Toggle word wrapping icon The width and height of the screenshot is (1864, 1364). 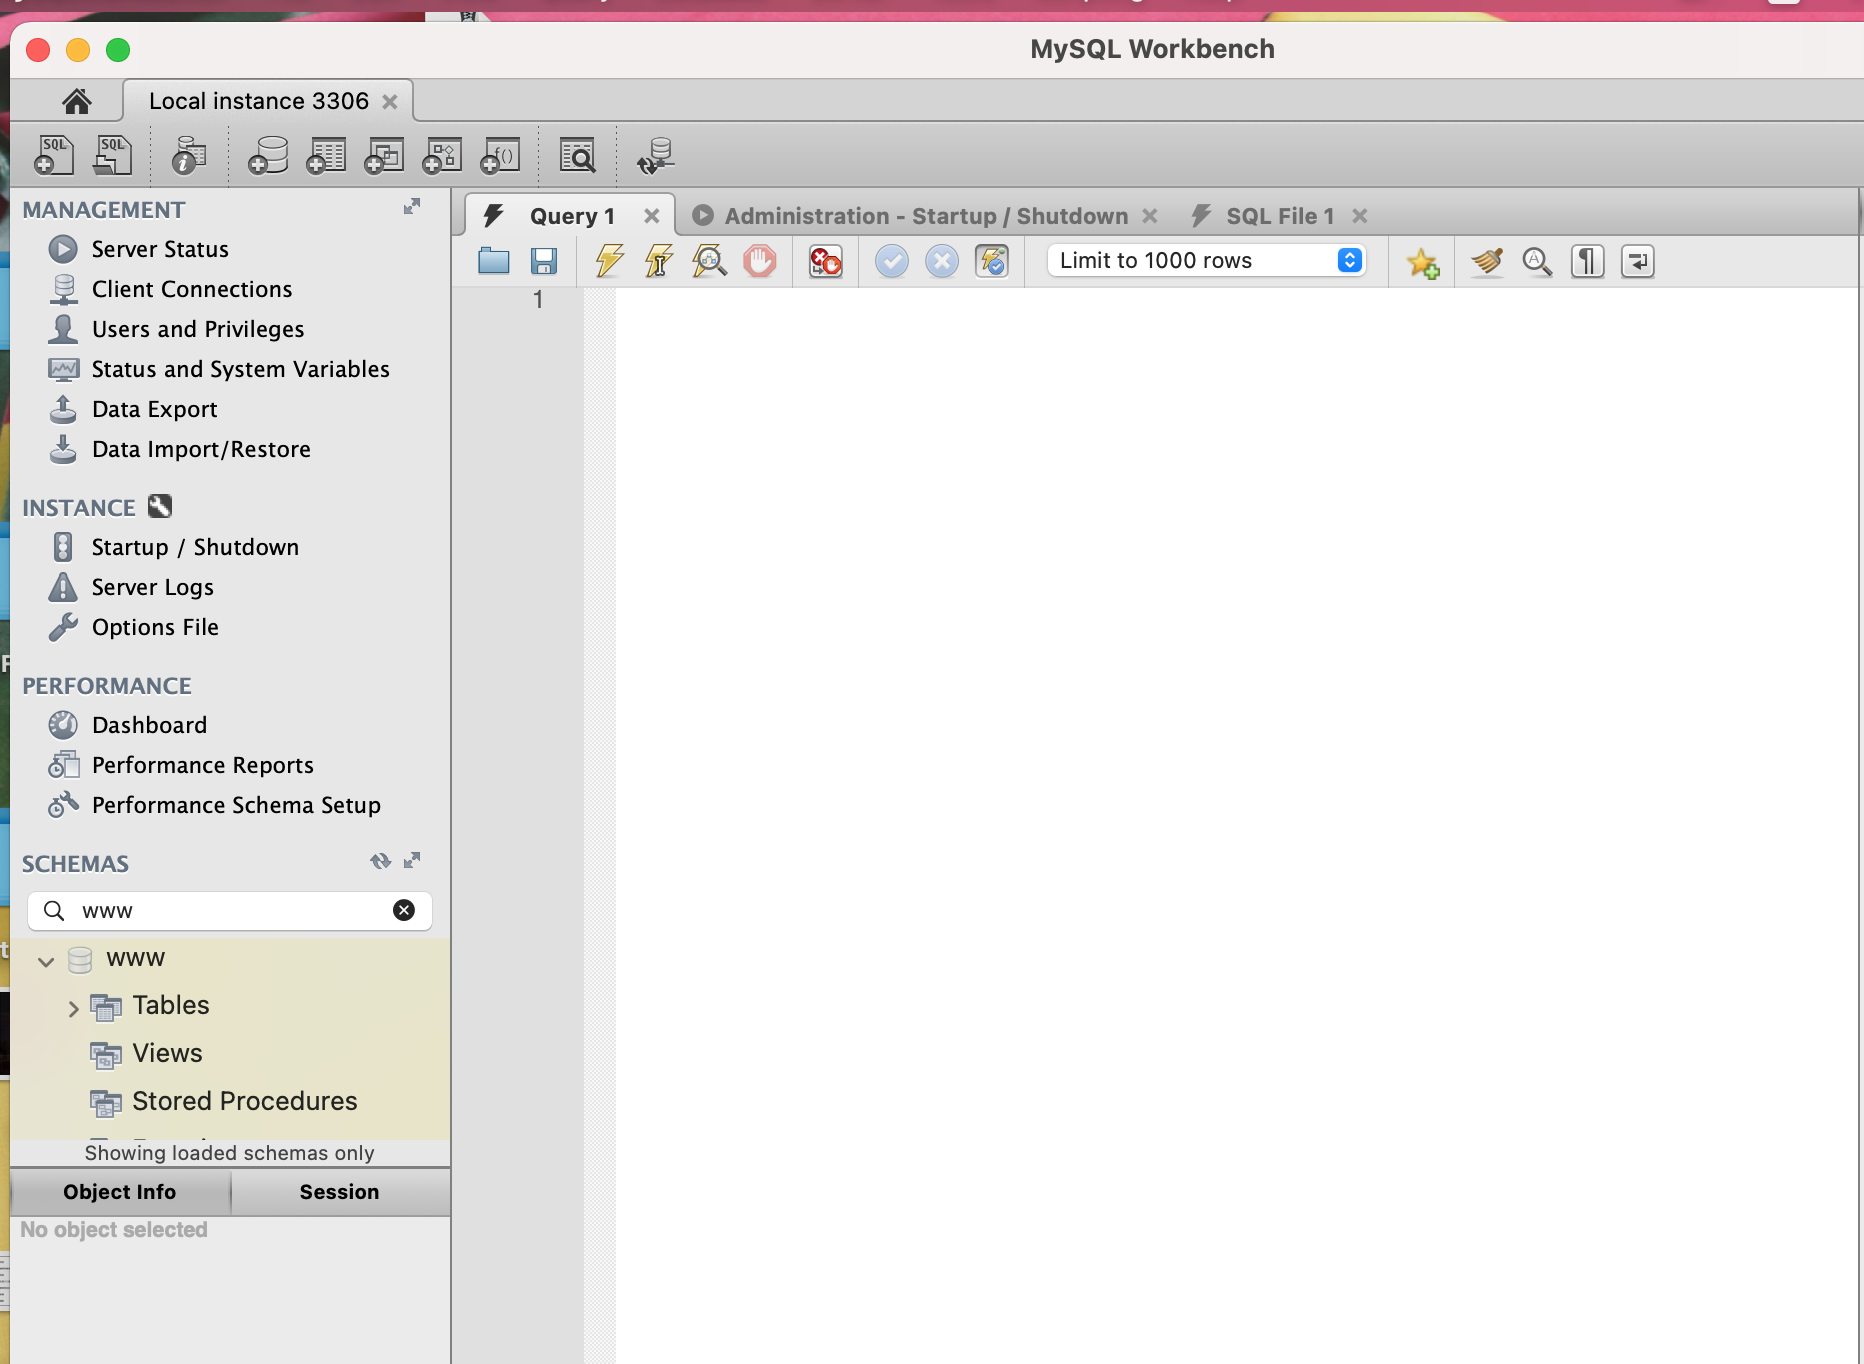[x=1638, y=261]
